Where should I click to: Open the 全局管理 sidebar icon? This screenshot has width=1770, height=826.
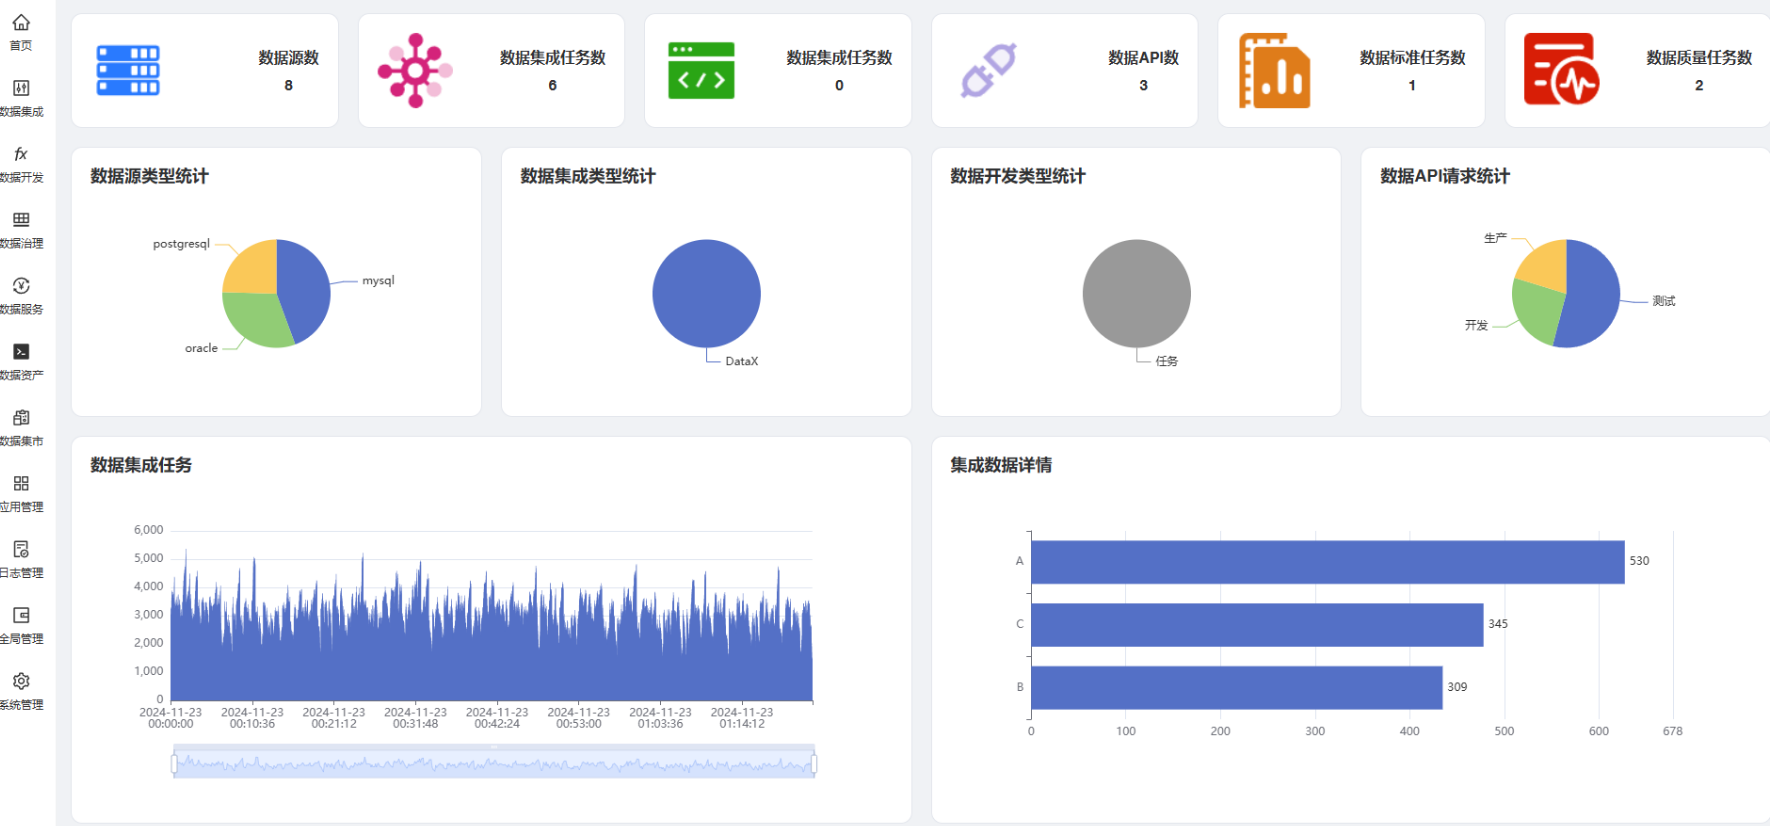(x=21, y=616)
